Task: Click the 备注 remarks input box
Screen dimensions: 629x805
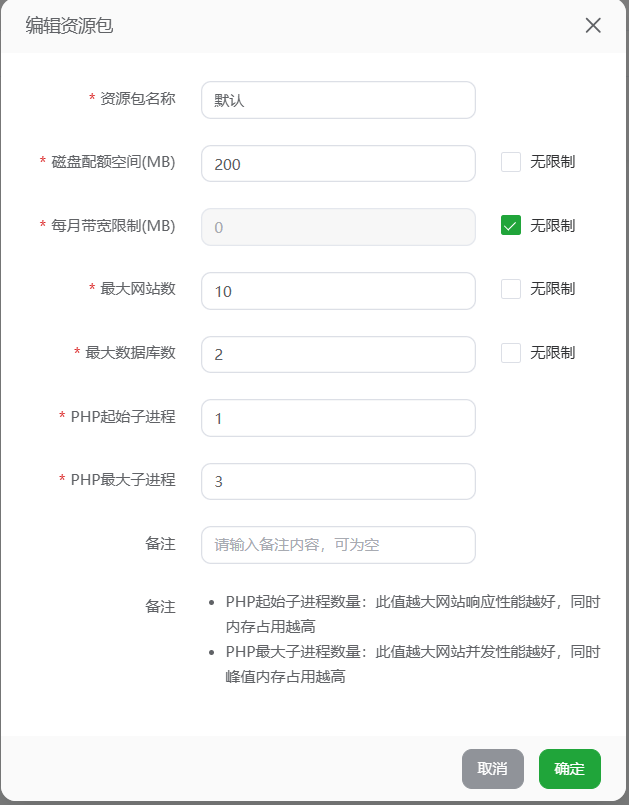Action: (x=338, y=545)
